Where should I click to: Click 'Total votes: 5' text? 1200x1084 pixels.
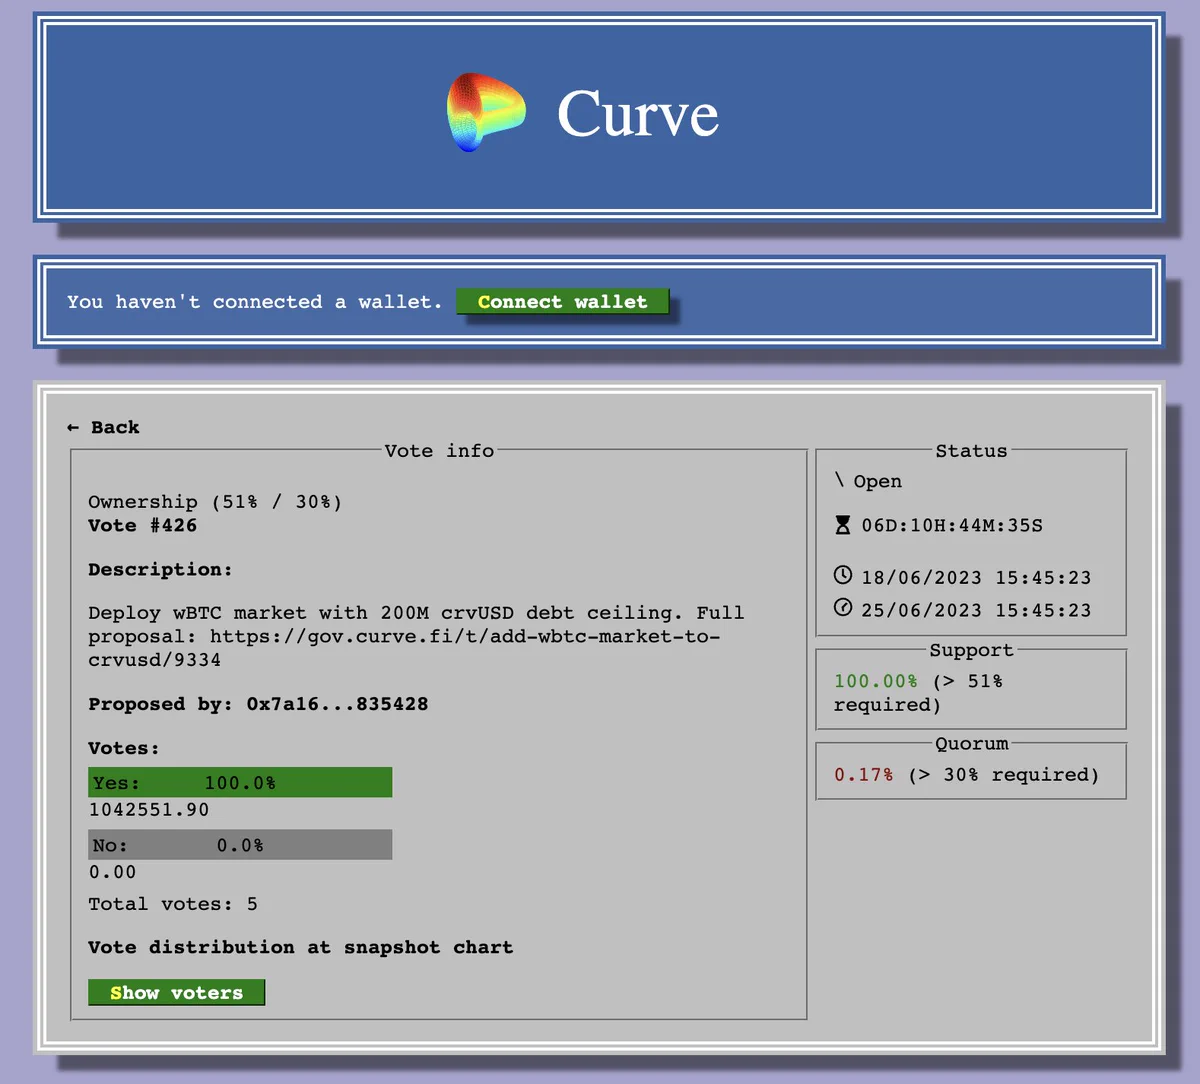(173, 904)
